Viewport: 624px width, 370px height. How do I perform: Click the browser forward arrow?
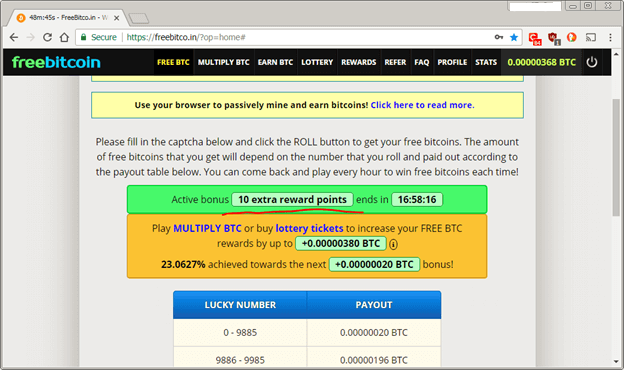point(31,37)
